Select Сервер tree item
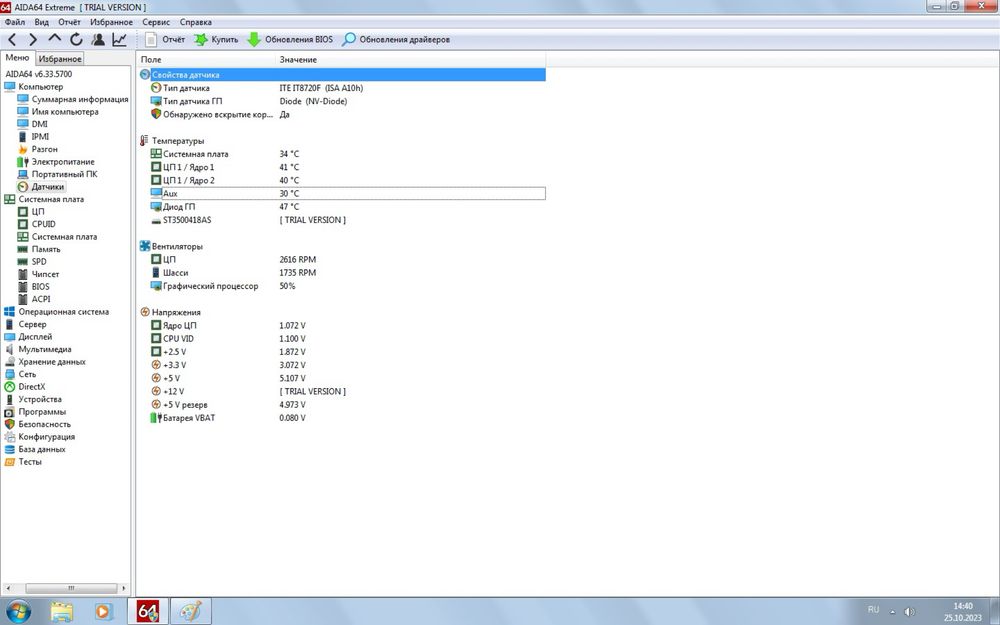 click(x=26, y=324)
